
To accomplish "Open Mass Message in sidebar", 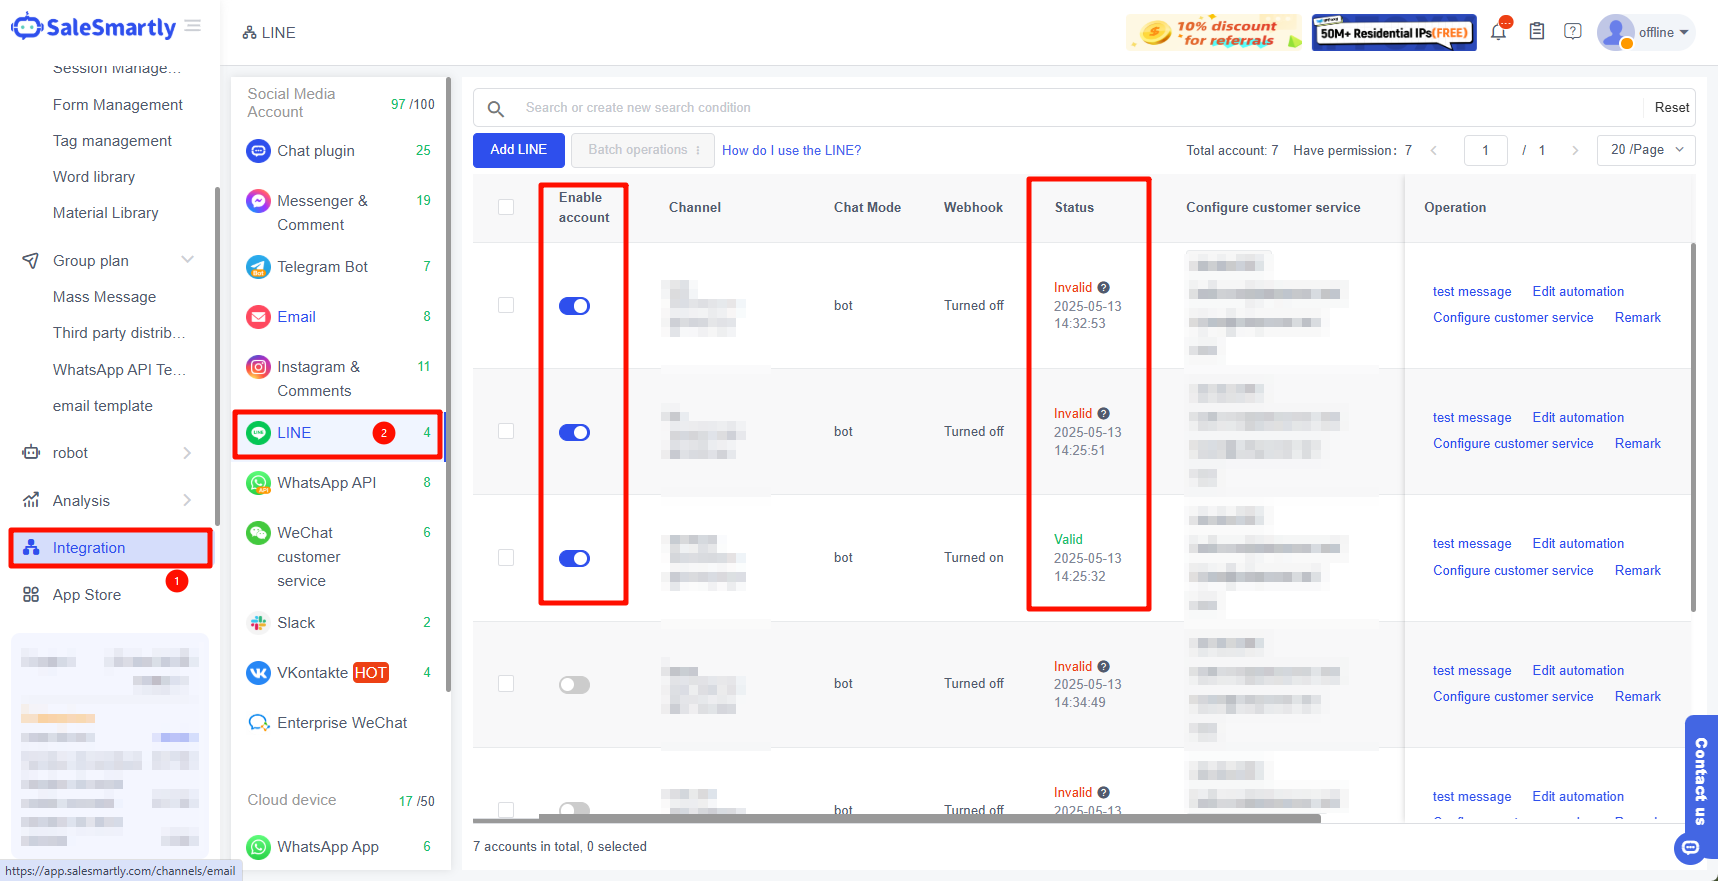I will pyautogui.click(x=104, y=297).
